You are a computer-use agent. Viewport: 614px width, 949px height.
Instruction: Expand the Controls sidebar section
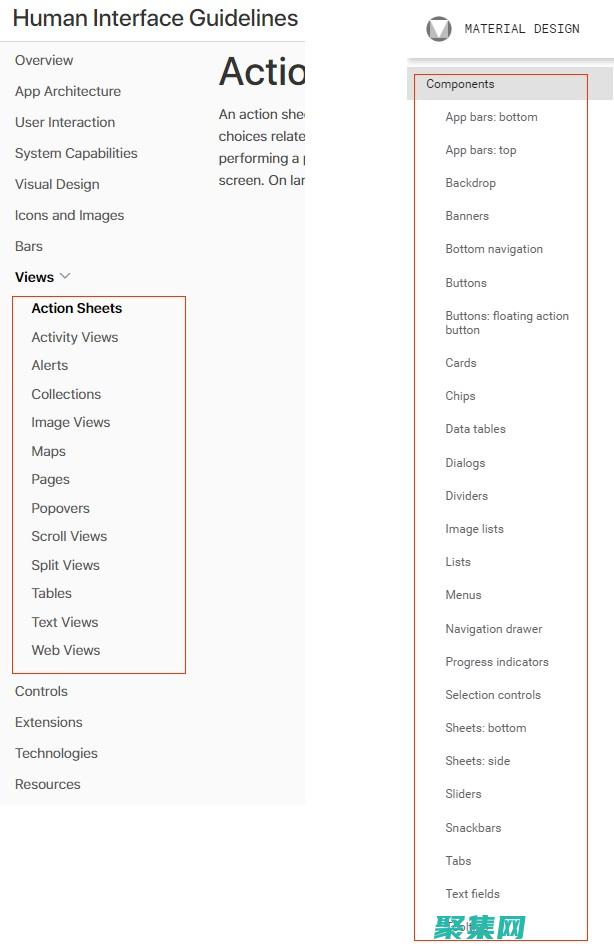click(41, 691)
